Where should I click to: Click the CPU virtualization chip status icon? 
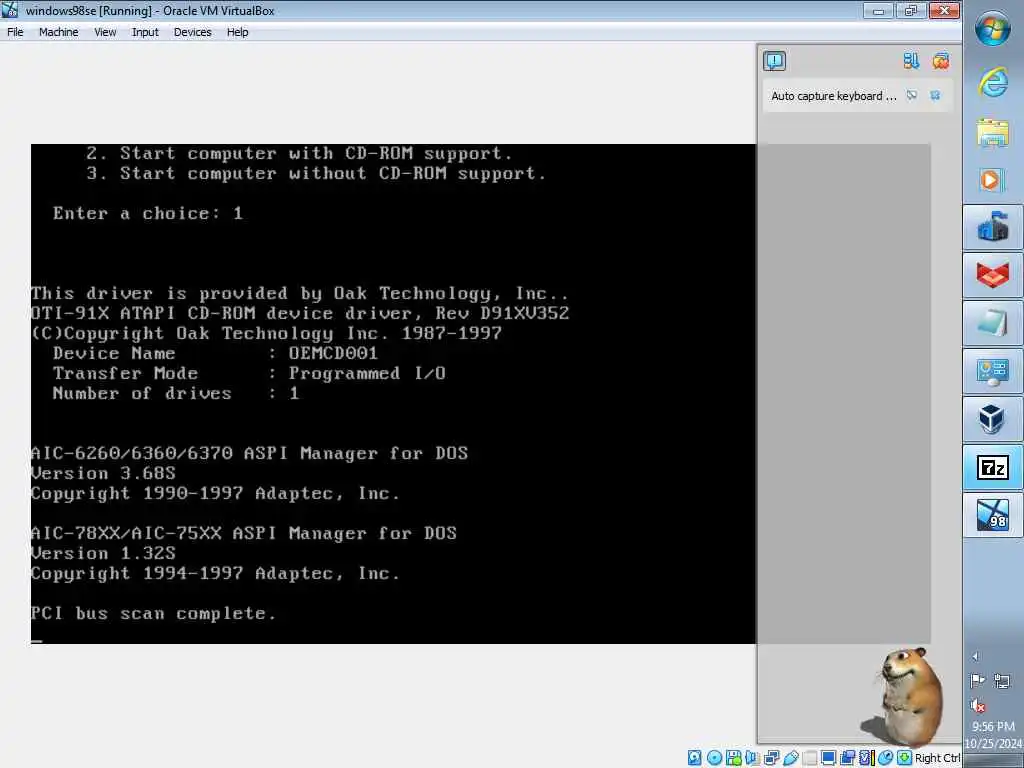click(867, 758)
